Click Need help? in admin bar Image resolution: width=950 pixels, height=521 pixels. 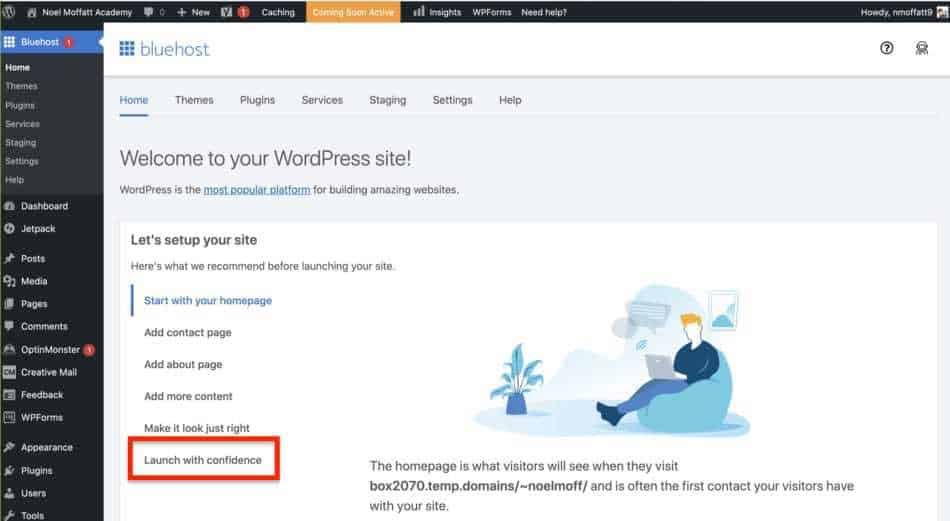tap(544, 12)
